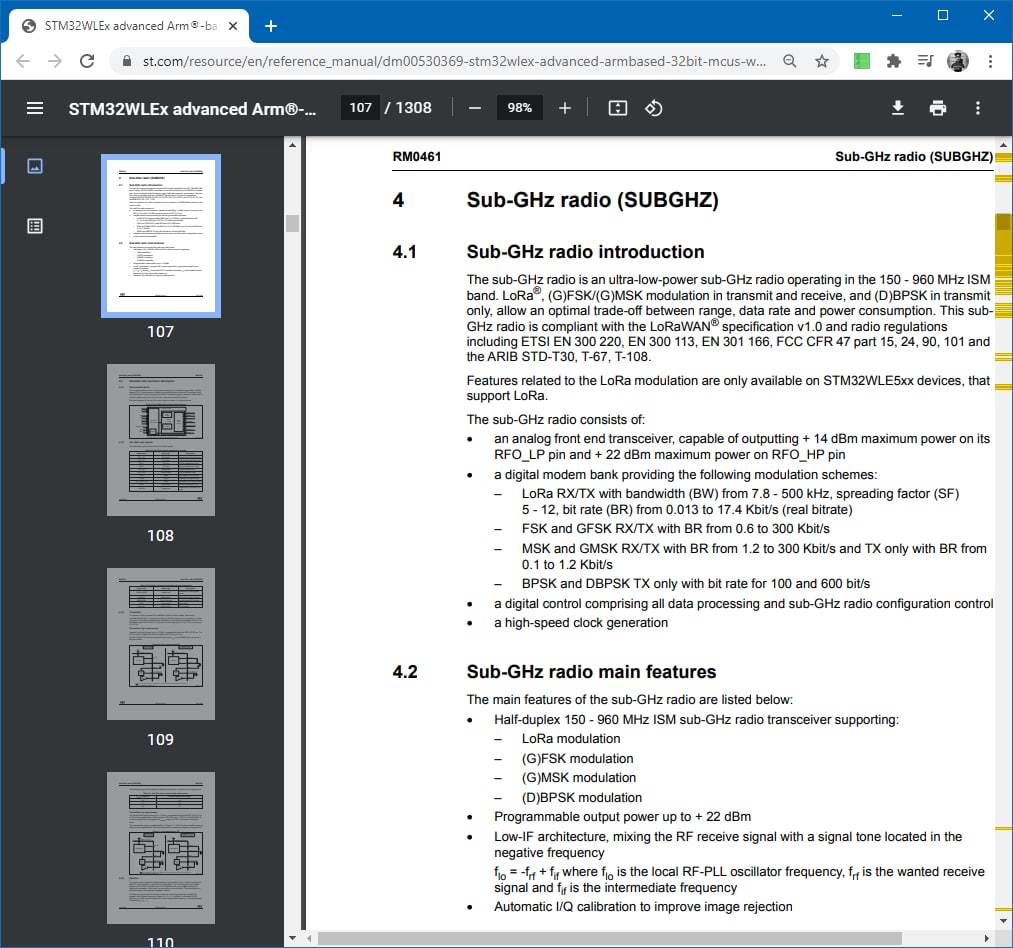
Task: Click heading "Sub-GHz radio introduction"
Action: [585, 251]
